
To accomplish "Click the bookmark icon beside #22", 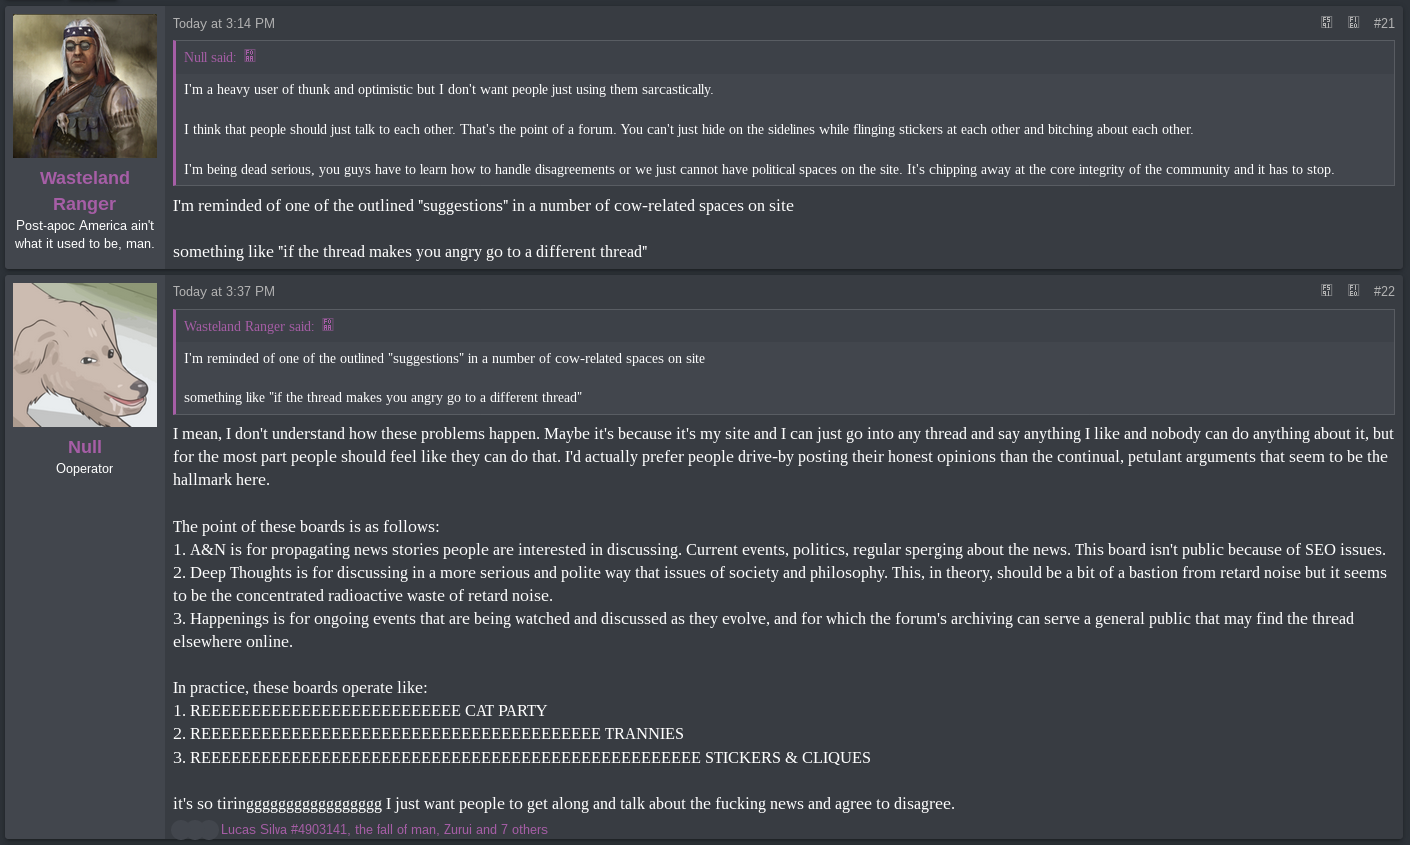I will (1354, 290).
